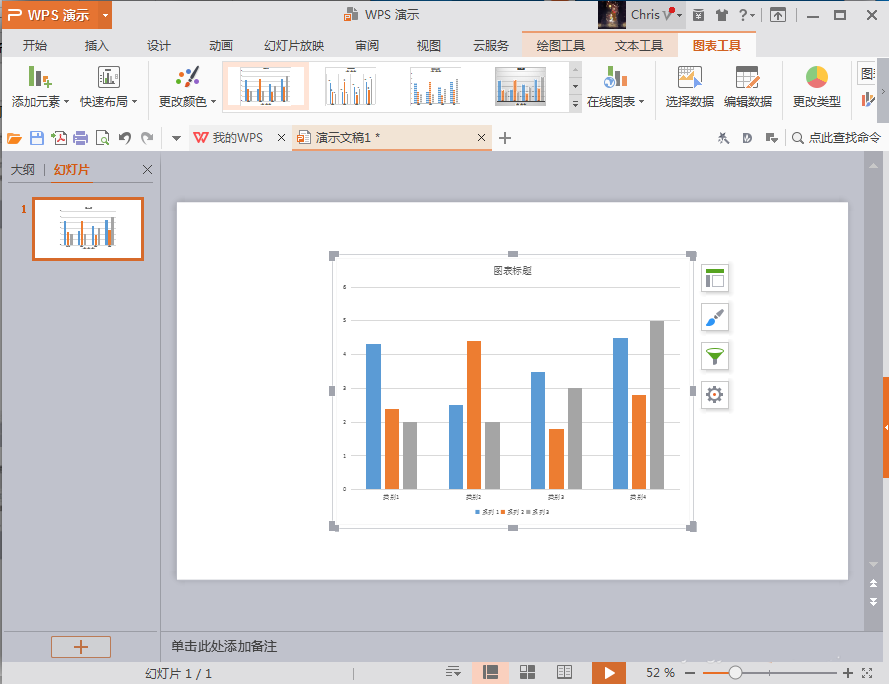Toggle slide sorter grid view
Viewport: 889px width, 684px height.
pos(527,673)
